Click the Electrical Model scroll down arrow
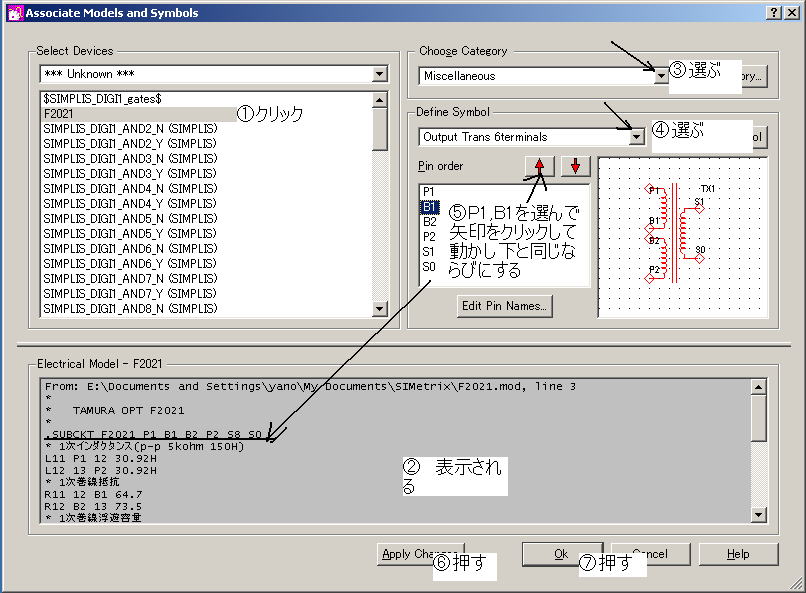Image resolution: width=806 pixels, height=593 pixels. point(759,514)
